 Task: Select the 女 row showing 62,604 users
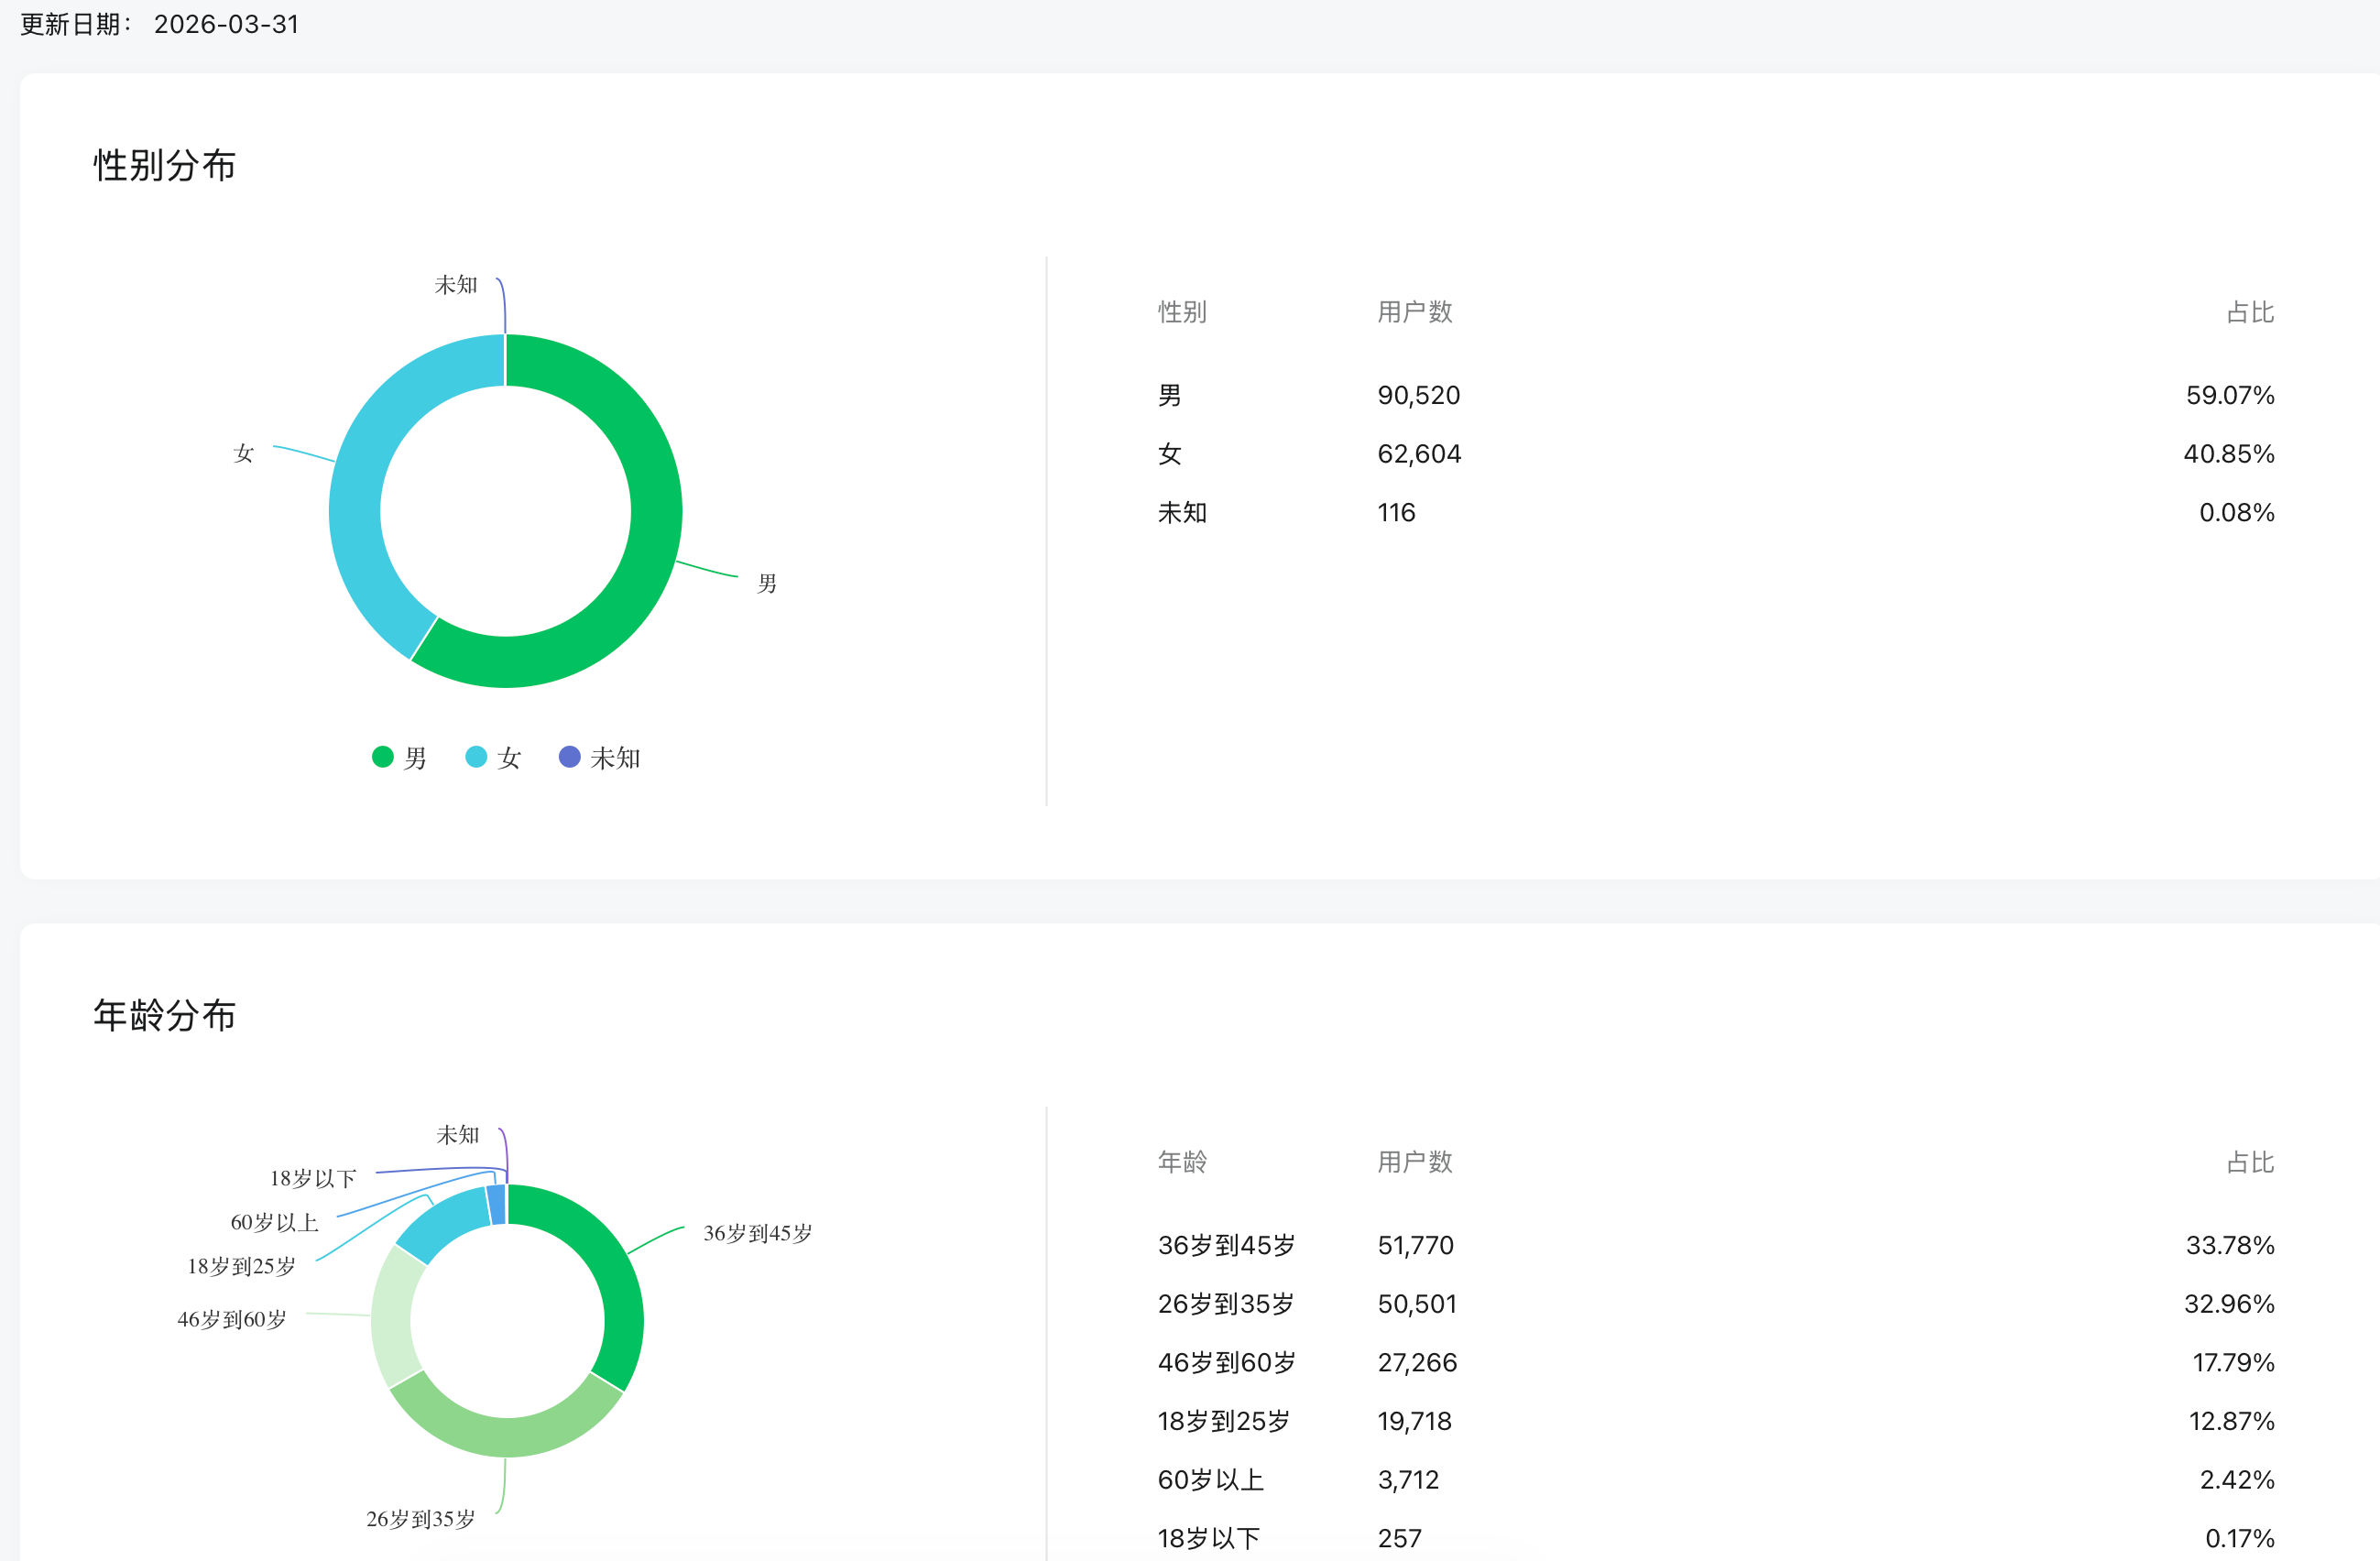pyautogui.click(x=1418, y=454)
